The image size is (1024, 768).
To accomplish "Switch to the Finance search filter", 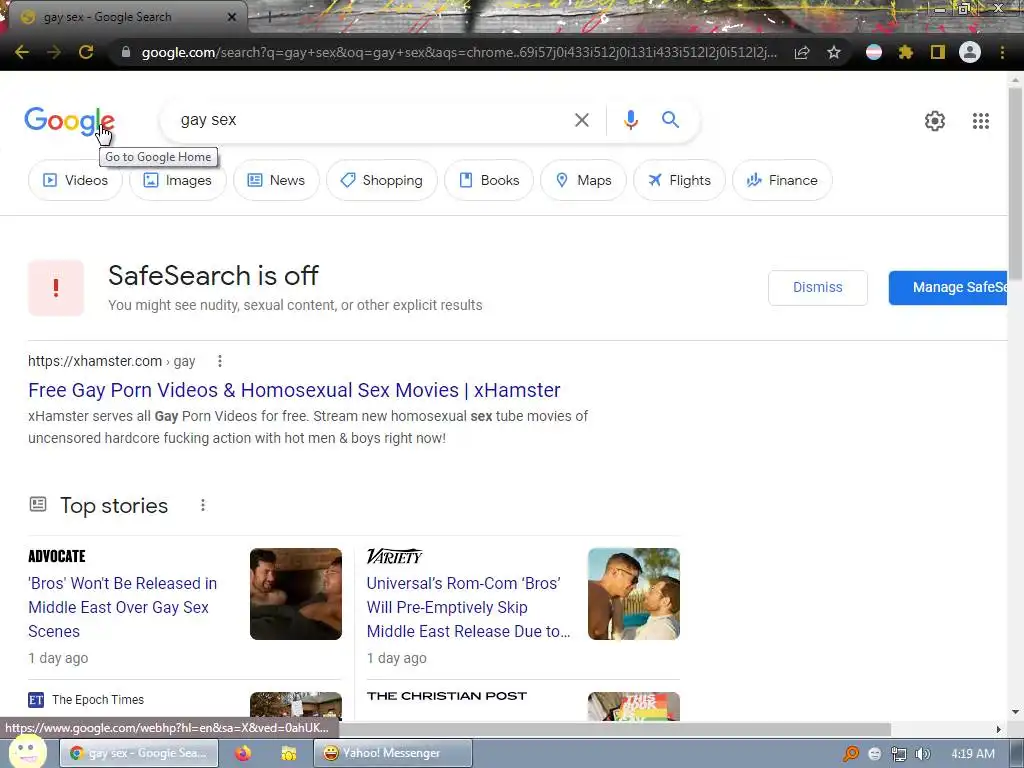I will 782,180.
